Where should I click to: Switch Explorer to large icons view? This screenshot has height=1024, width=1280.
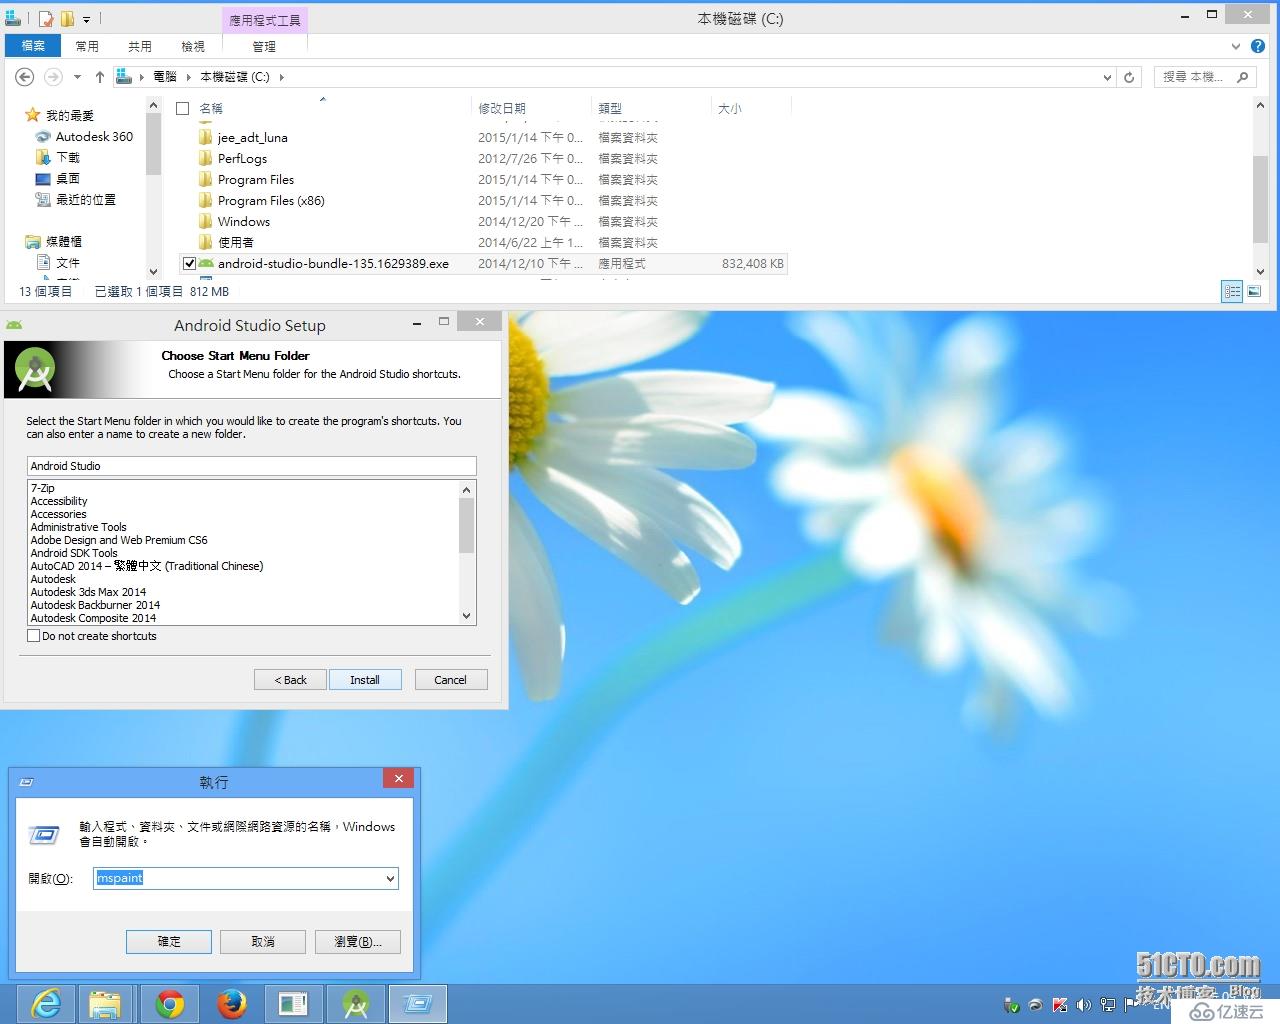(x=1254, y=291)
